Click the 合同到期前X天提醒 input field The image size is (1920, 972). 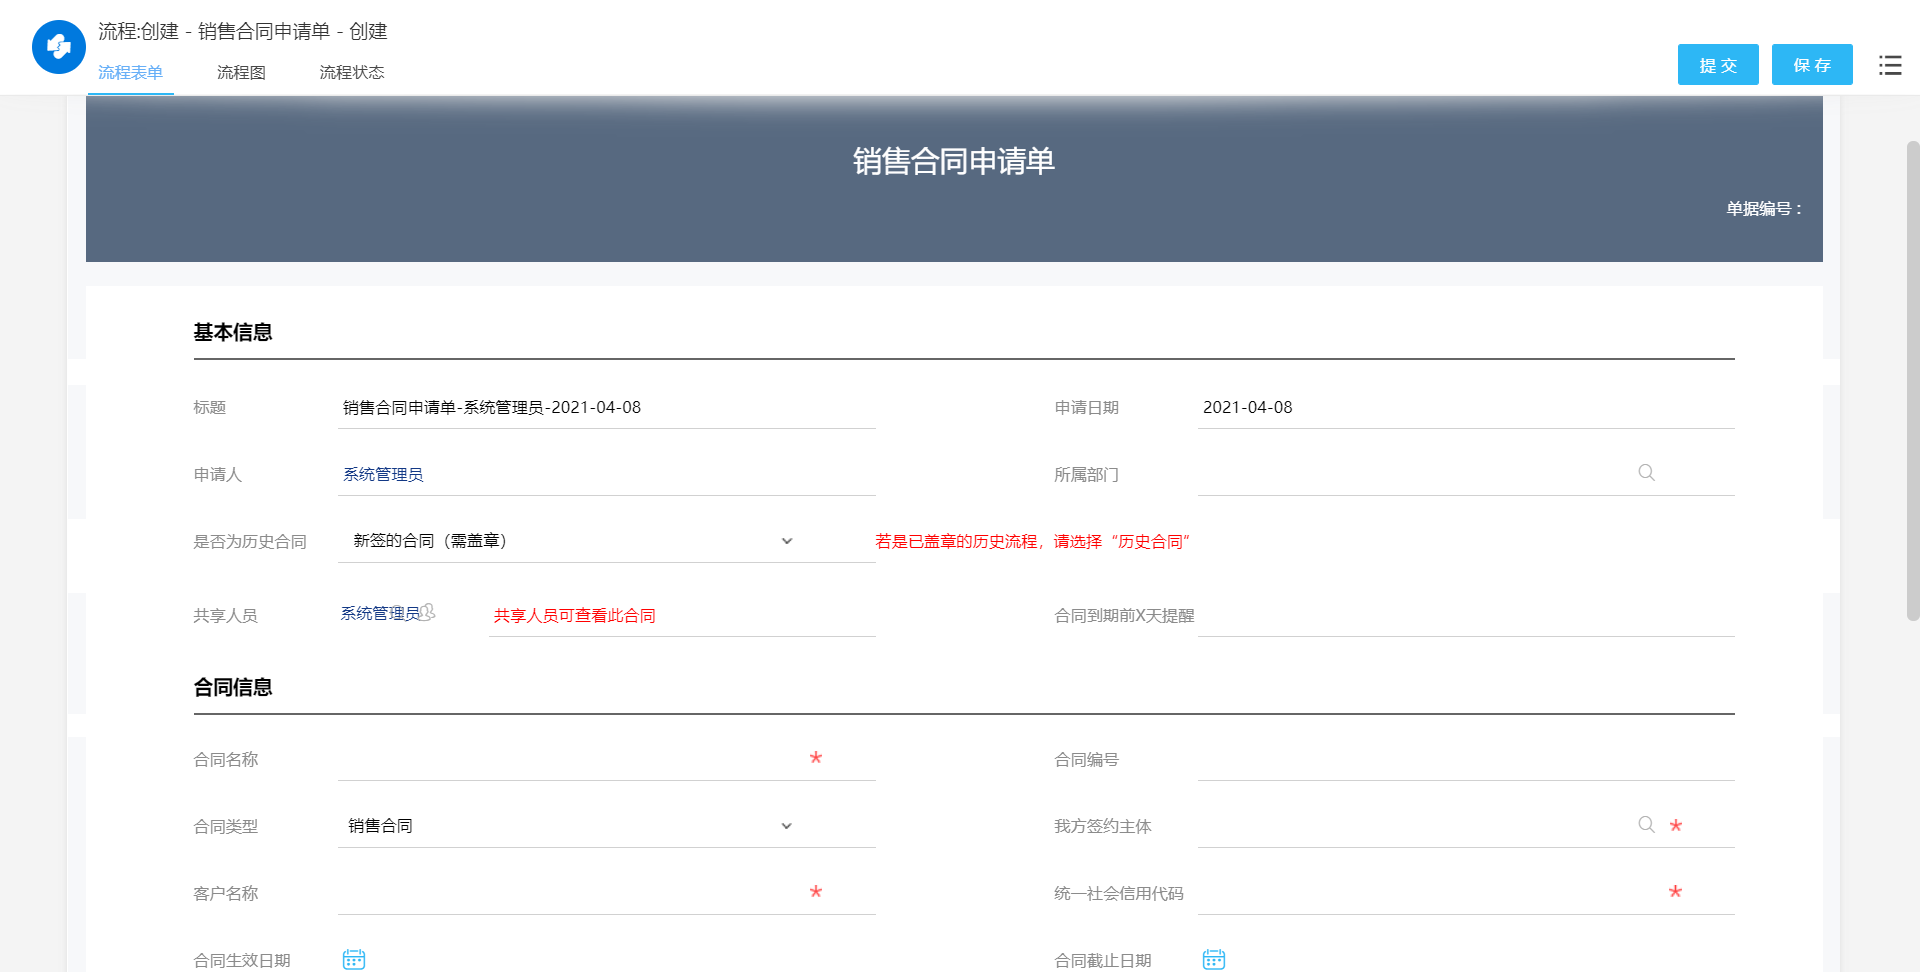coord(1466,615)
